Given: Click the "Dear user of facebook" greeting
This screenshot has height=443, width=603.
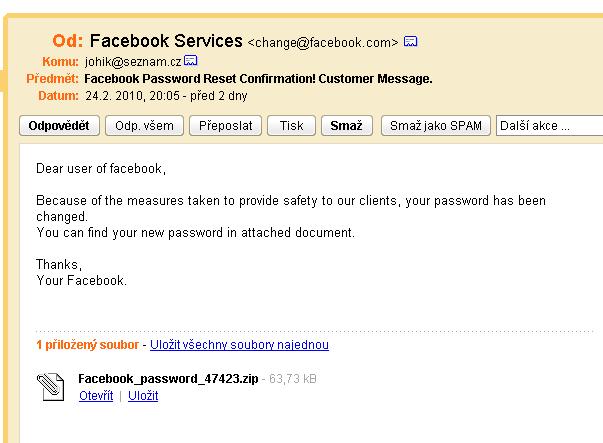Looking at the screenshot, I should click(101, 168).
